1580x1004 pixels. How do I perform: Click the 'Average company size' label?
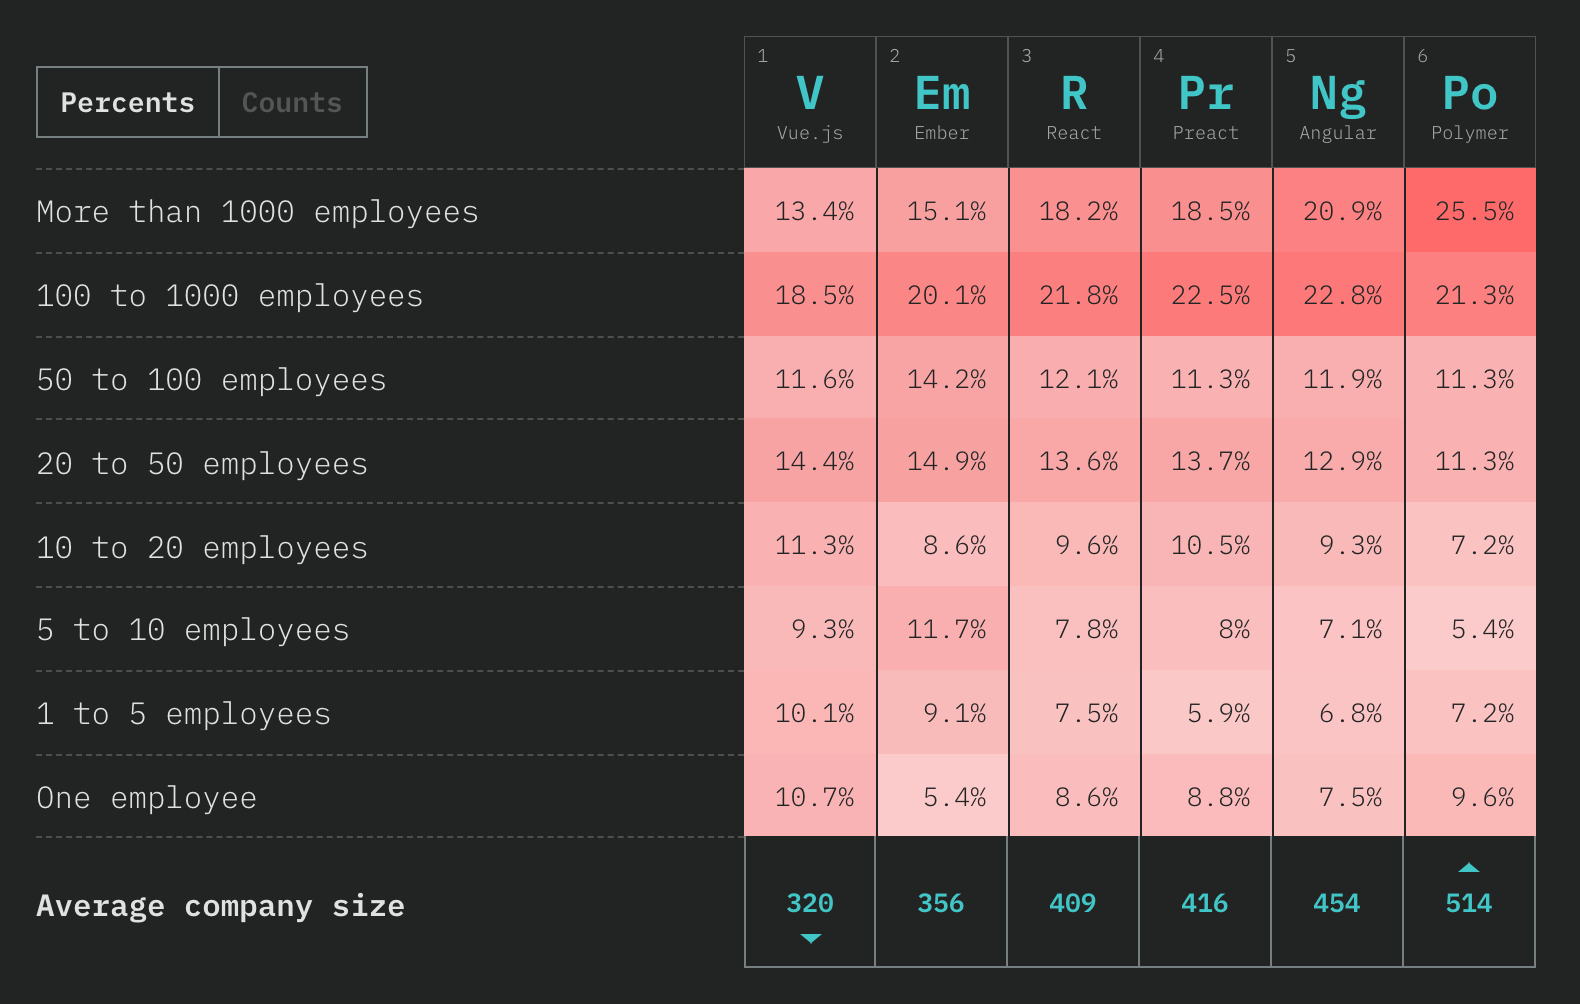(x=221, y=906)
